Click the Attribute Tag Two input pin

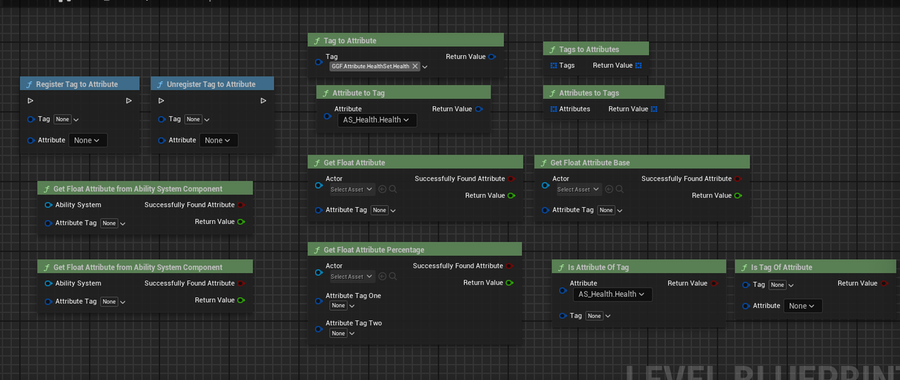tap(319, 328)
